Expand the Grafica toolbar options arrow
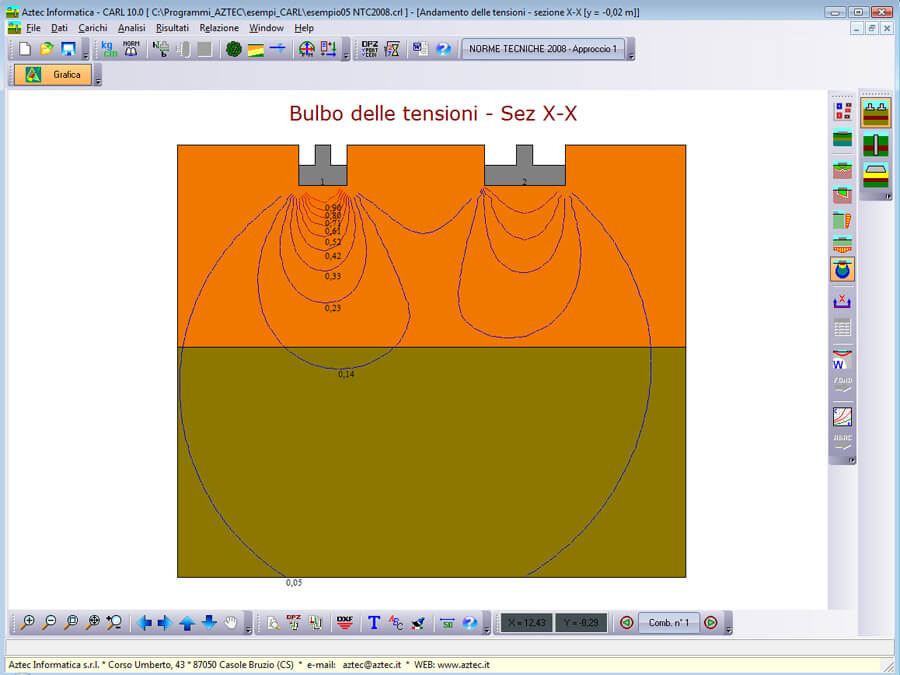 [x=98, y=79]
